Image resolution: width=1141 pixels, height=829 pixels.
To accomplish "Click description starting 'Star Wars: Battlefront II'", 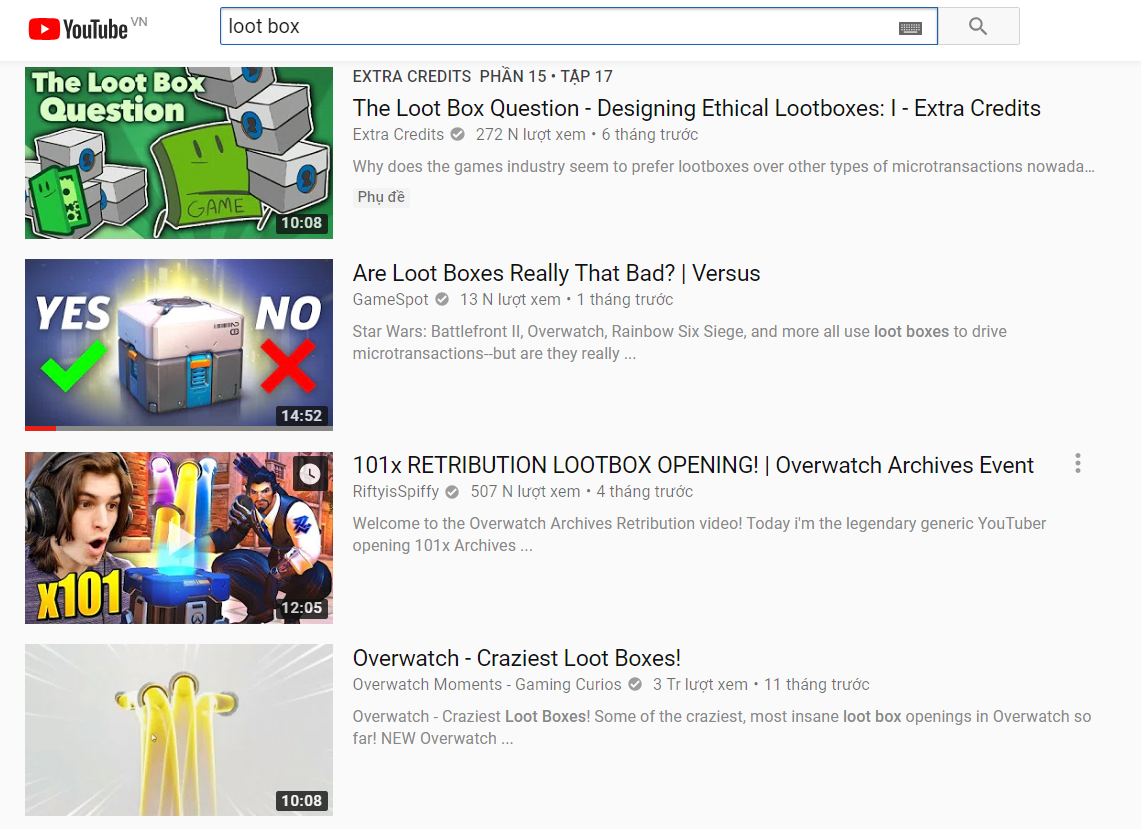I will pyautogui.click(x=680, y=342).
